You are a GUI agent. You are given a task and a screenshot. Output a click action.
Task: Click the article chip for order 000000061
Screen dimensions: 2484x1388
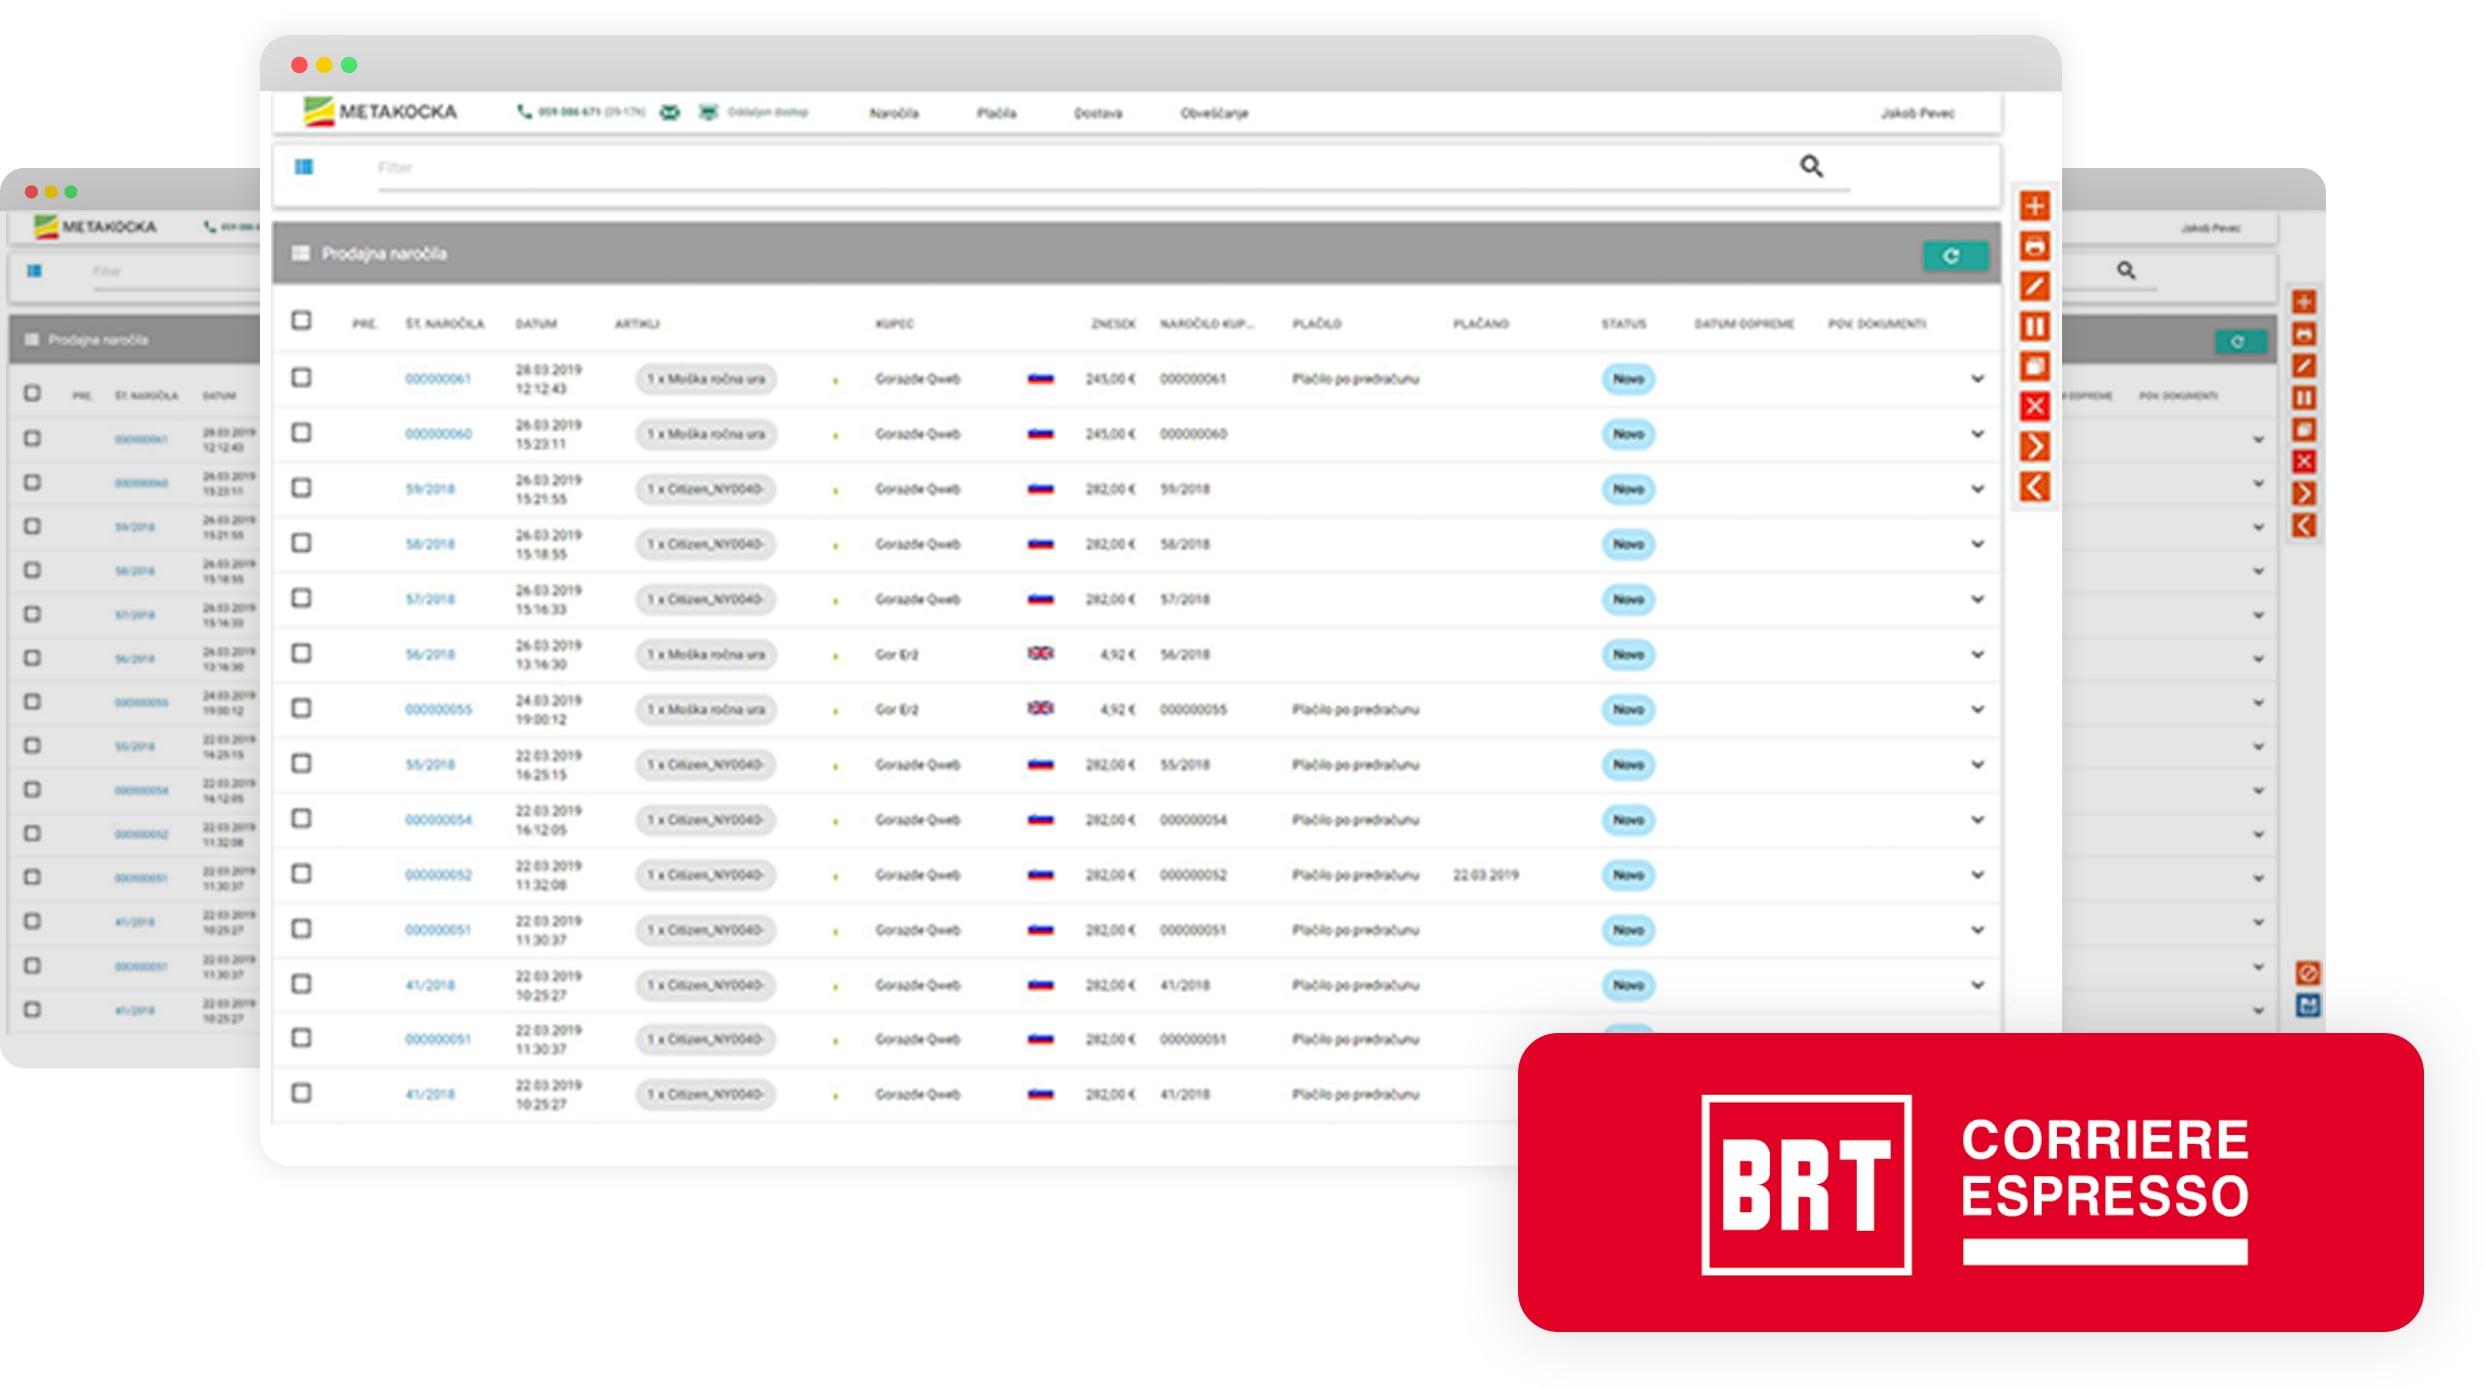click(706, 379)
